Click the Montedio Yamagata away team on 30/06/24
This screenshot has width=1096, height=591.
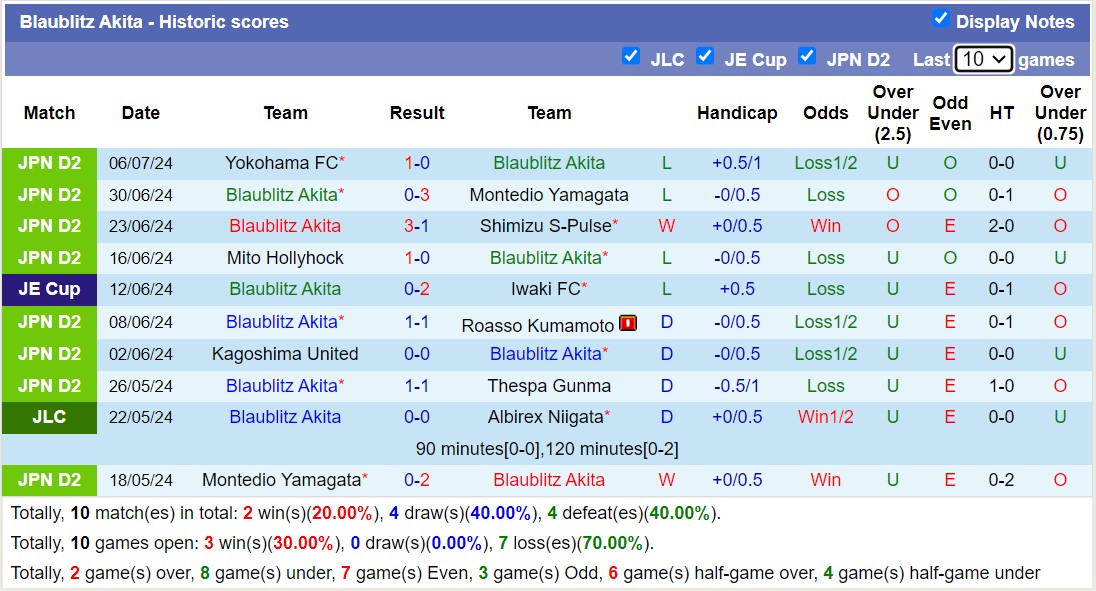pos(549,195)
